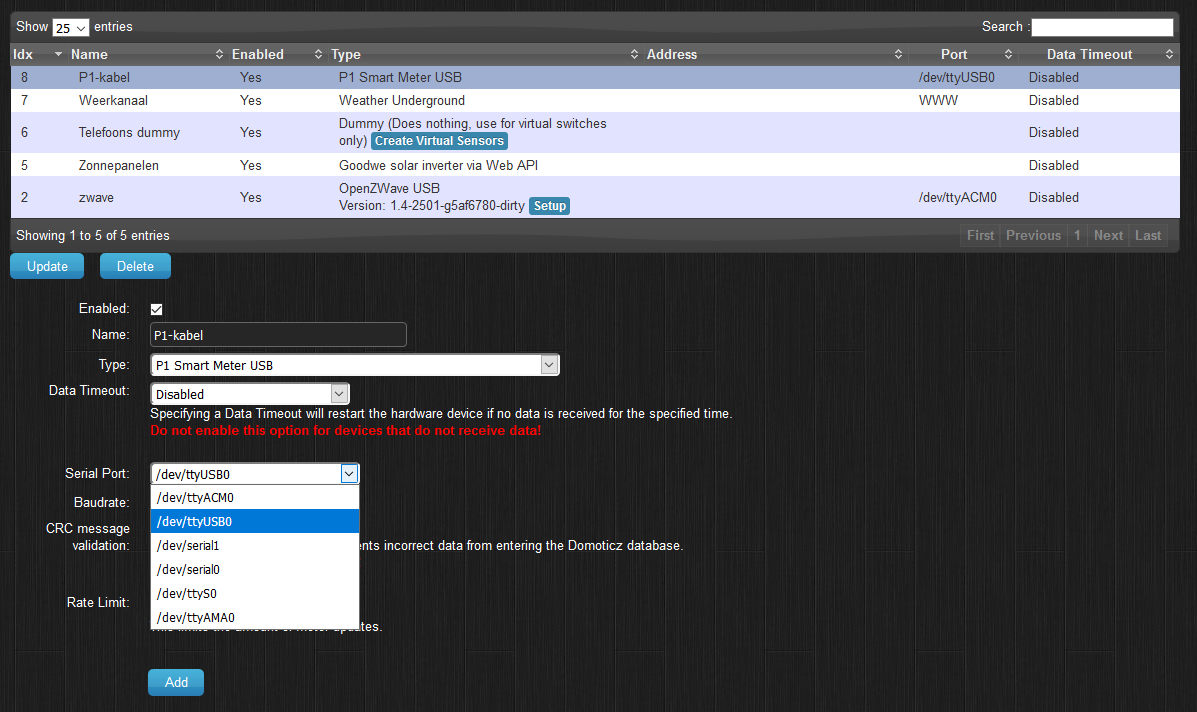Viewport: 1197px width, 712px height.
Task: Open the Type dropdown
Action: [355, 365]
